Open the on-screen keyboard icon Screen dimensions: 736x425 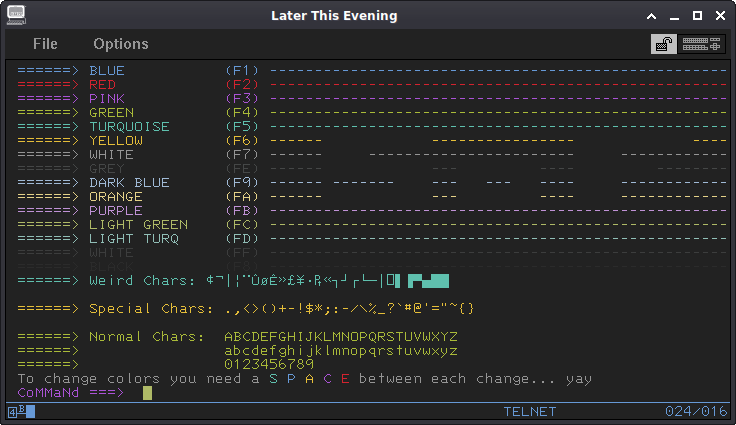(x=701, y=44)
